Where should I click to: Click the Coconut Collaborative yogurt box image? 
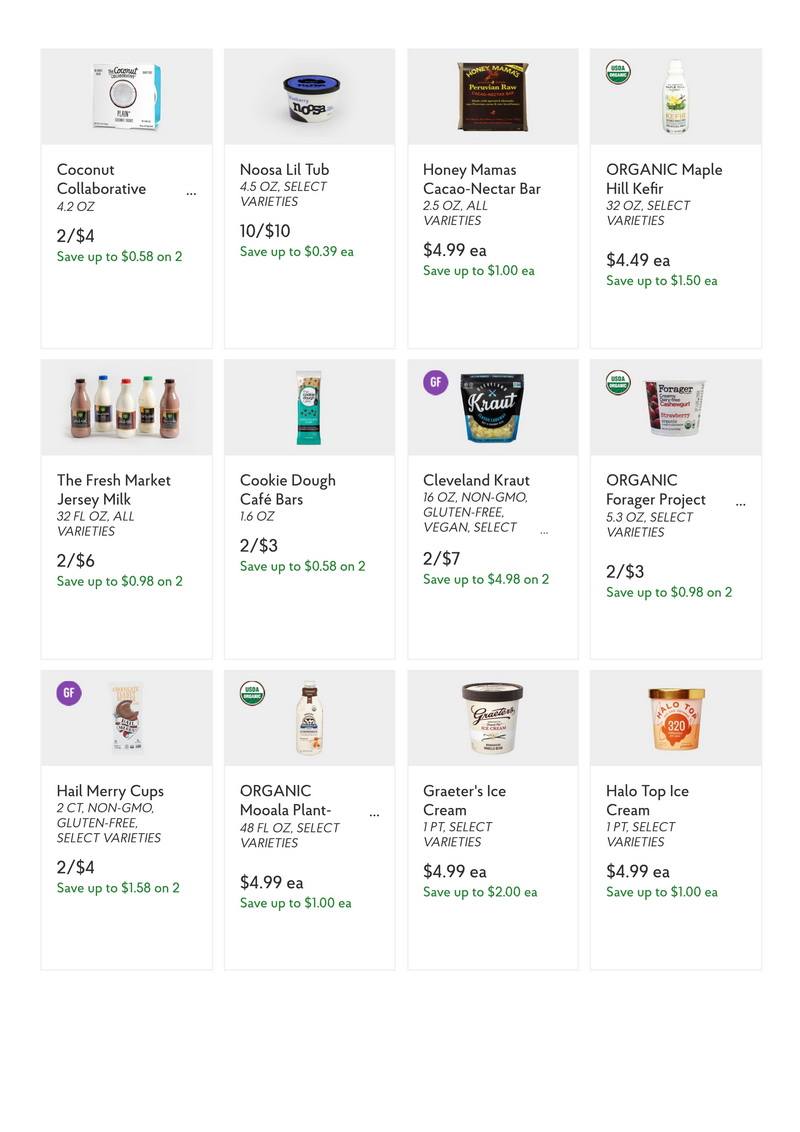[127, 96]
